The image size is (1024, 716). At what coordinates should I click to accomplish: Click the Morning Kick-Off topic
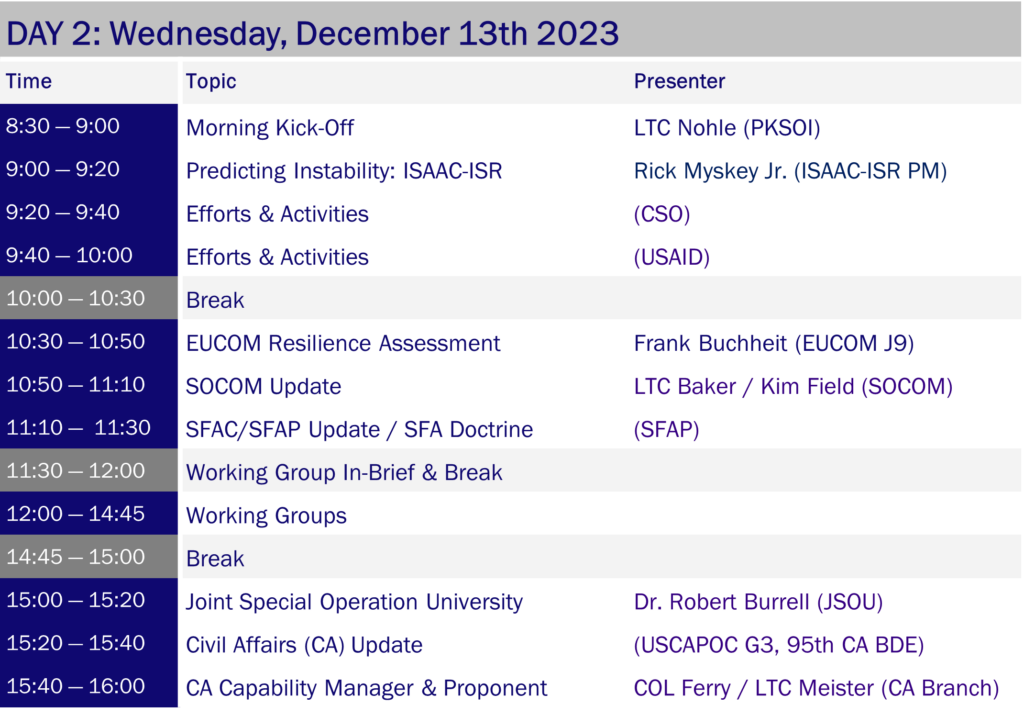(x=270, y=127)
